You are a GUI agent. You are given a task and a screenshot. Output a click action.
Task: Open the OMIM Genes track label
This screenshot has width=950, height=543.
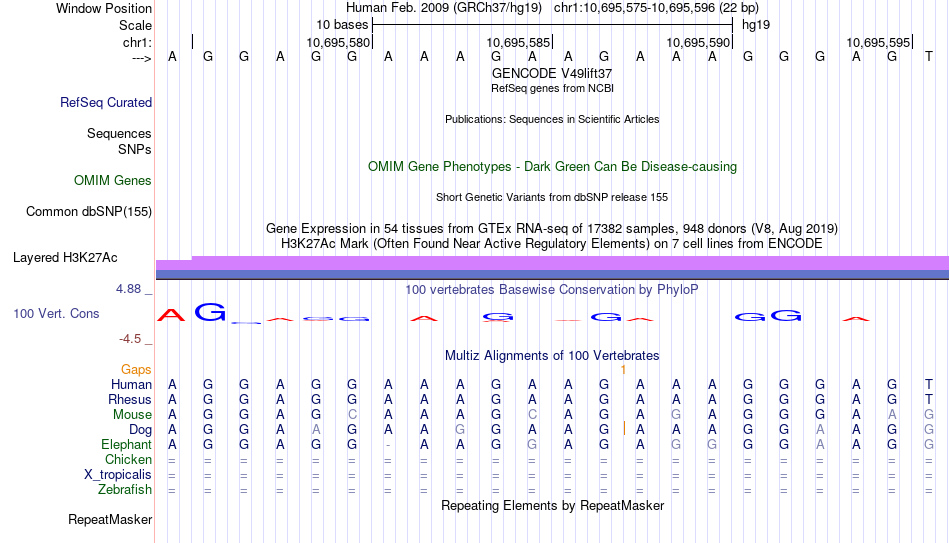112,181
